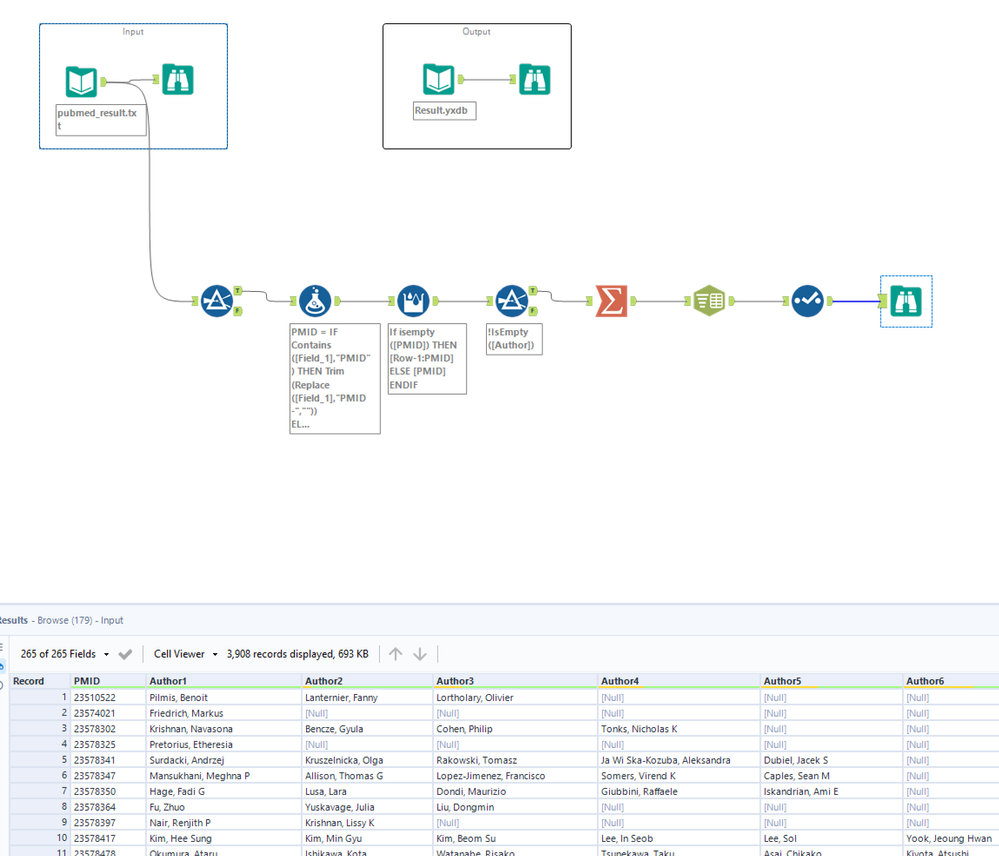The width and height of the screenshot is (999, 856).
Task: Click record number 5 row header
Action: tap(40, 760)
